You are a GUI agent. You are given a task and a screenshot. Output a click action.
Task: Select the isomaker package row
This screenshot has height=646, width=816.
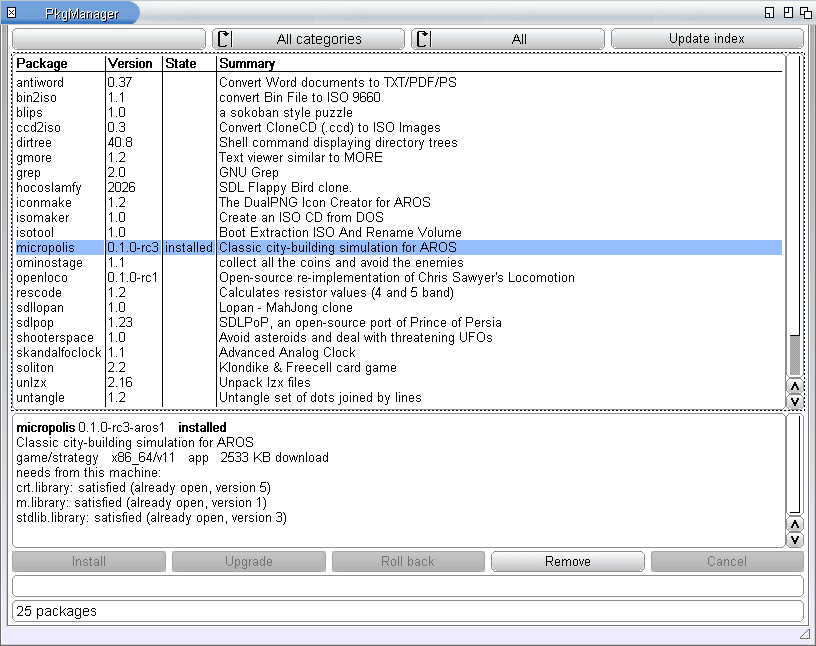click(x=399, y=218)
